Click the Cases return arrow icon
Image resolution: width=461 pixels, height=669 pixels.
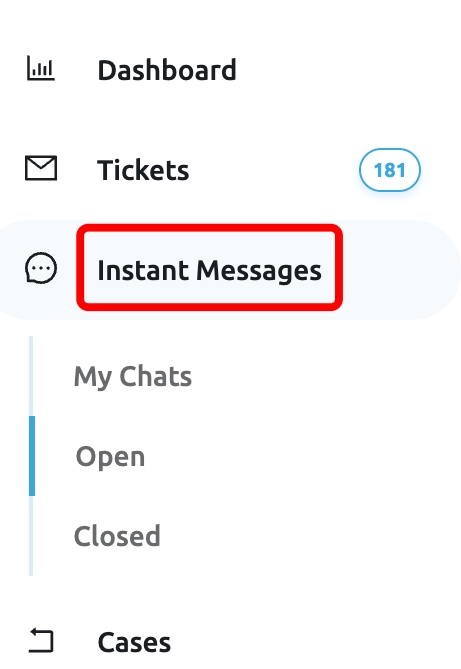click(x=41, y=641)
